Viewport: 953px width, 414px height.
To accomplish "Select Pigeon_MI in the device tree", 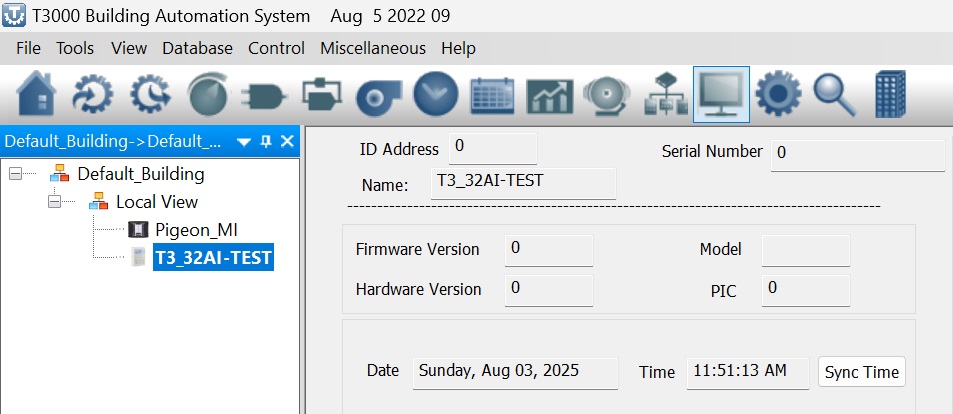I will (196, 230).
